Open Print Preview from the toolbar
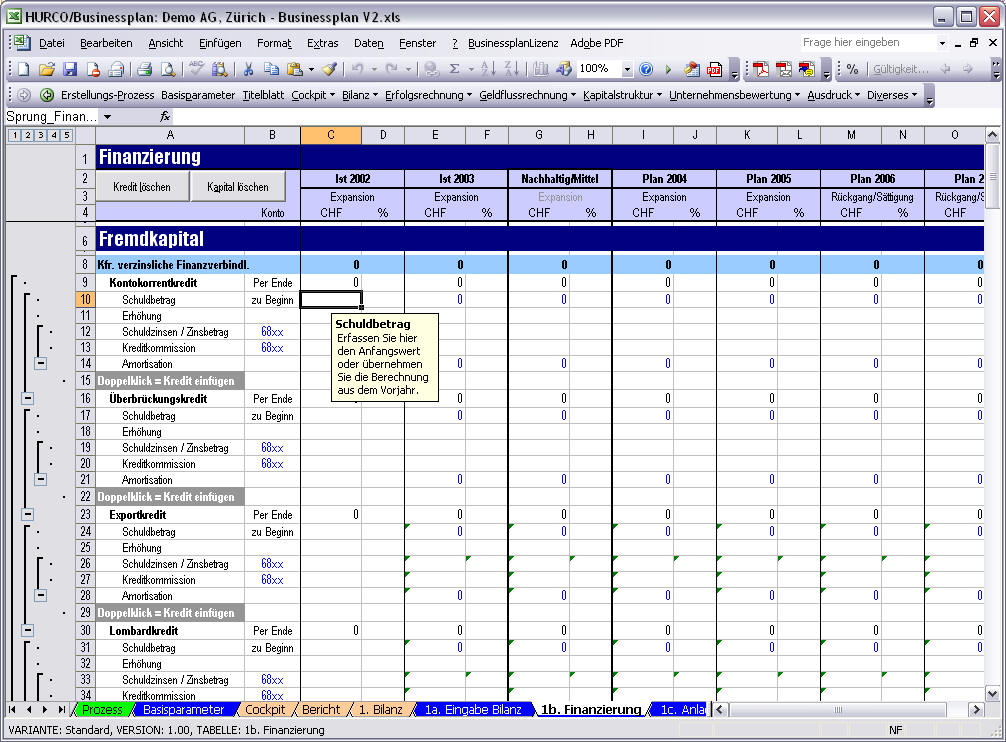The image size is (1006, 742). pyautogui.click(x=167, y=69)
